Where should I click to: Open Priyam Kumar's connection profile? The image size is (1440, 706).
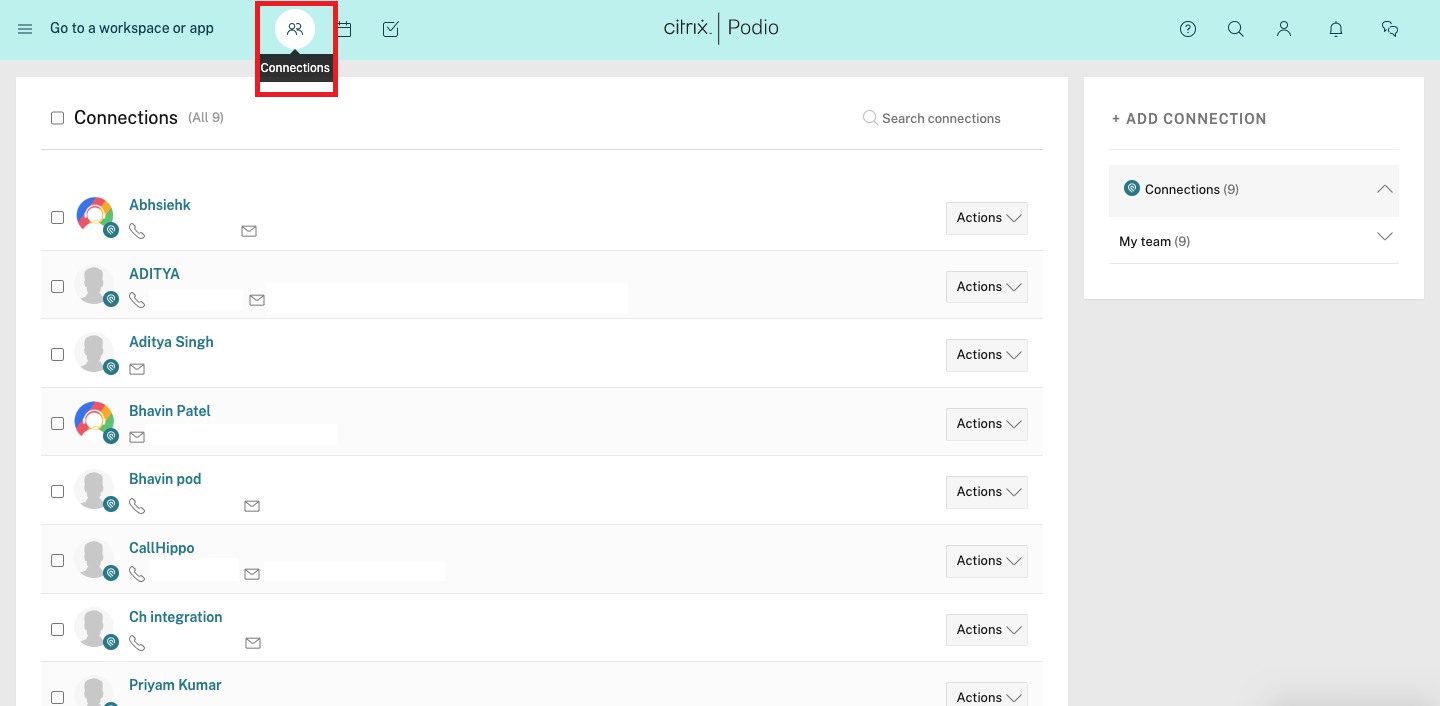click(175, 685)
